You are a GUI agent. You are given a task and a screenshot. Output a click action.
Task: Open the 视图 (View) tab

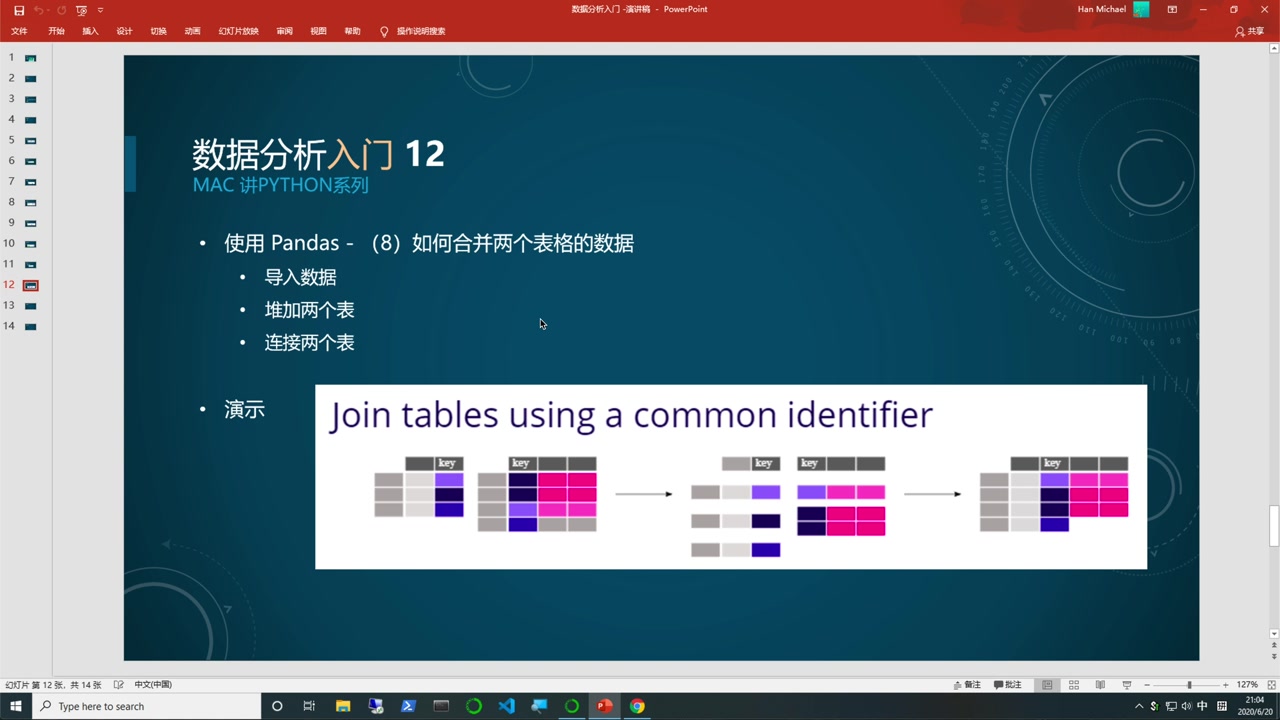[318, 31]
